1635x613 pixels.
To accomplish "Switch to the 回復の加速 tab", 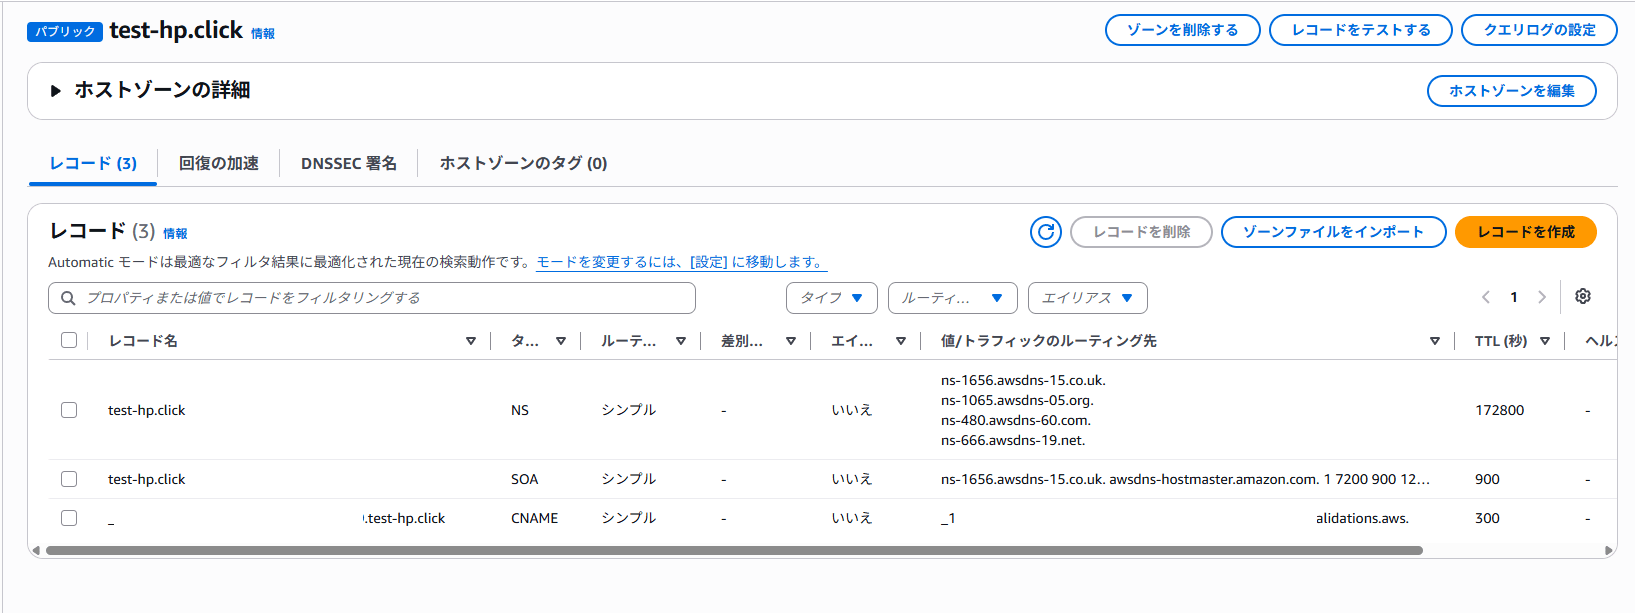I will (x=219, y=163).
